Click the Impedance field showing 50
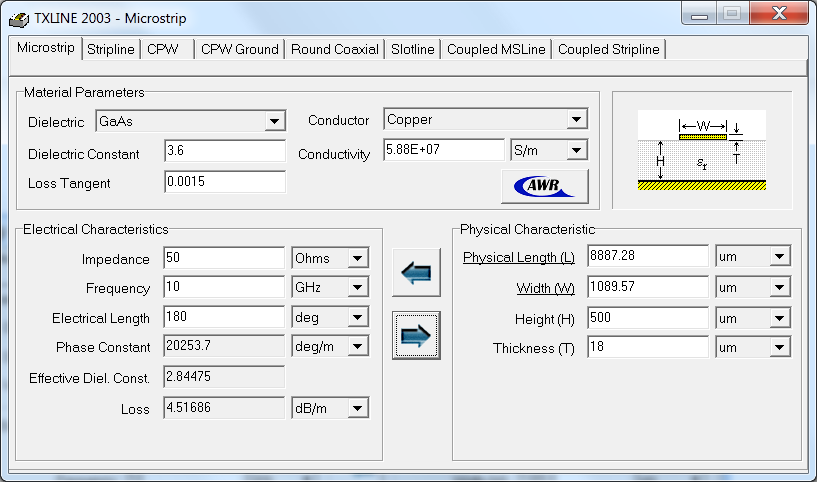Image resolution: width=817 pixels, height=482 pixels. pos(224,258)
